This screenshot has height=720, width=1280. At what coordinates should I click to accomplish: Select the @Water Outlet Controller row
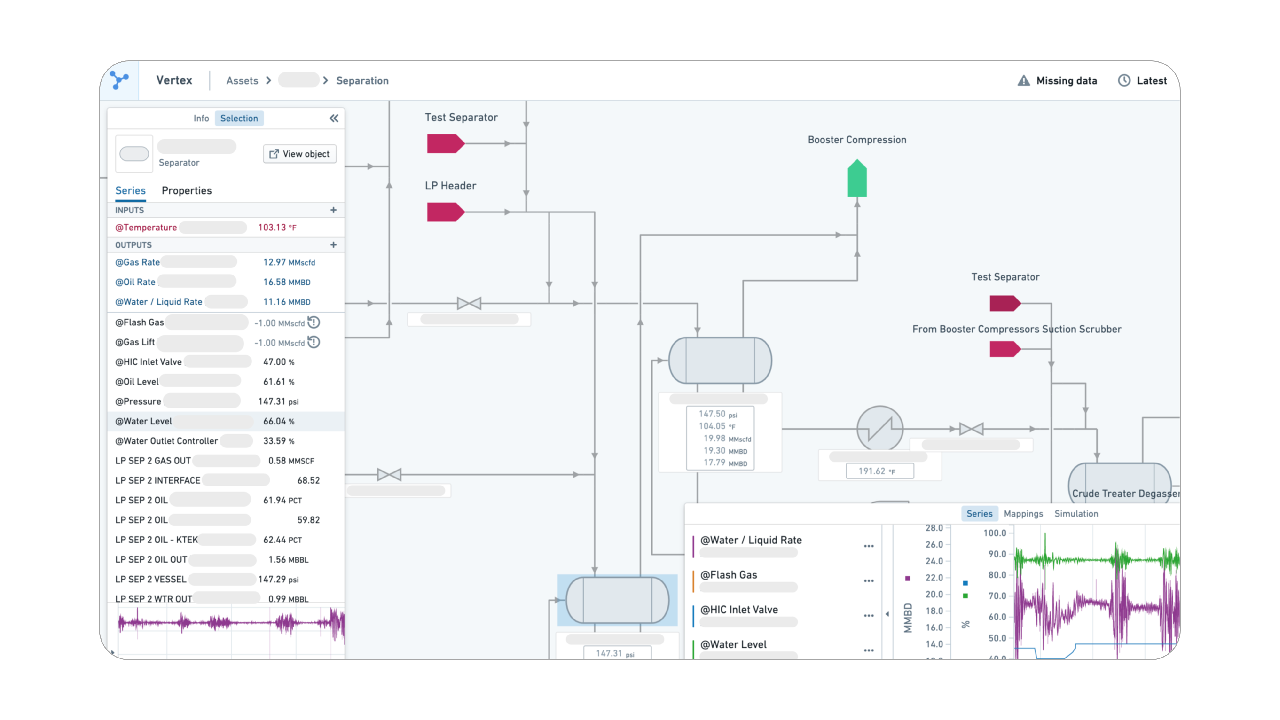point(226,441)
